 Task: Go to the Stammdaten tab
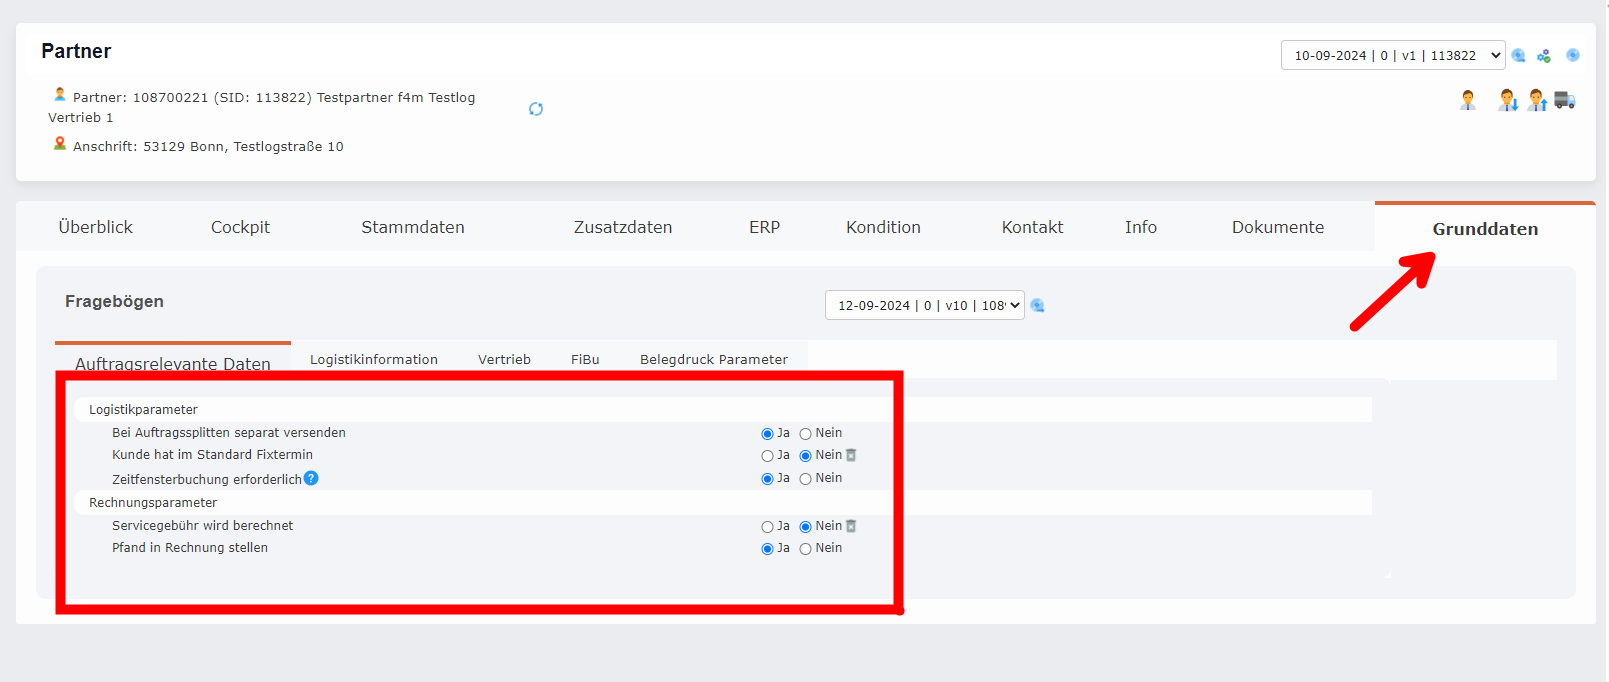[x=413, y=227]
